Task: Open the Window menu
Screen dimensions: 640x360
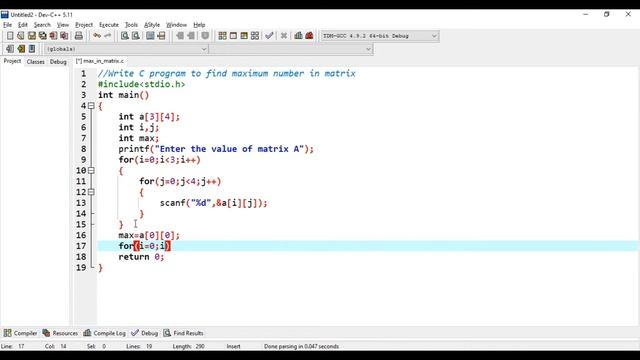Action: point(176,25)
